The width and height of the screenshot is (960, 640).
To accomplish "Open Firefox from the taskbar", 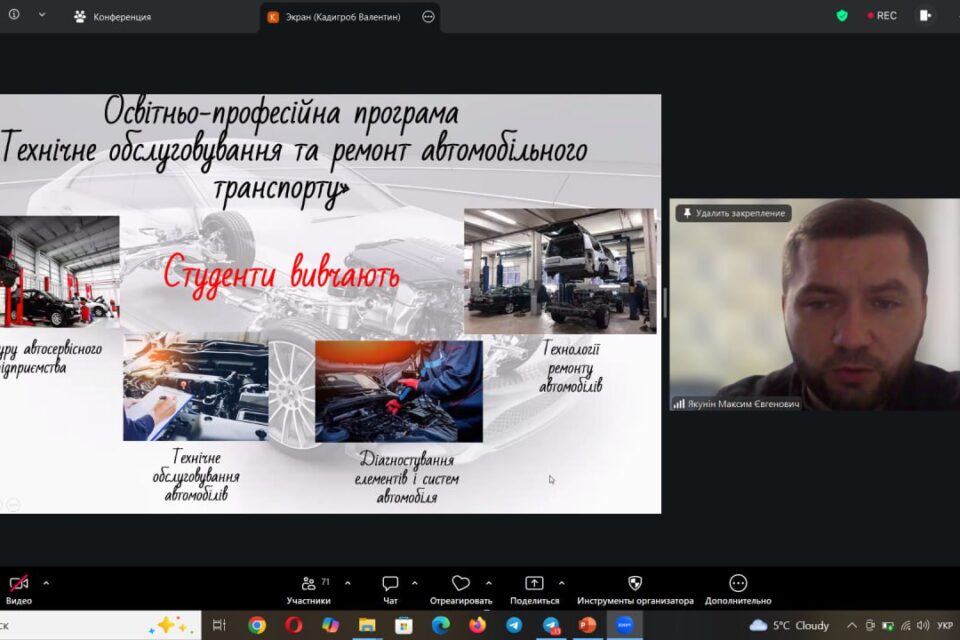I will 478,625.
